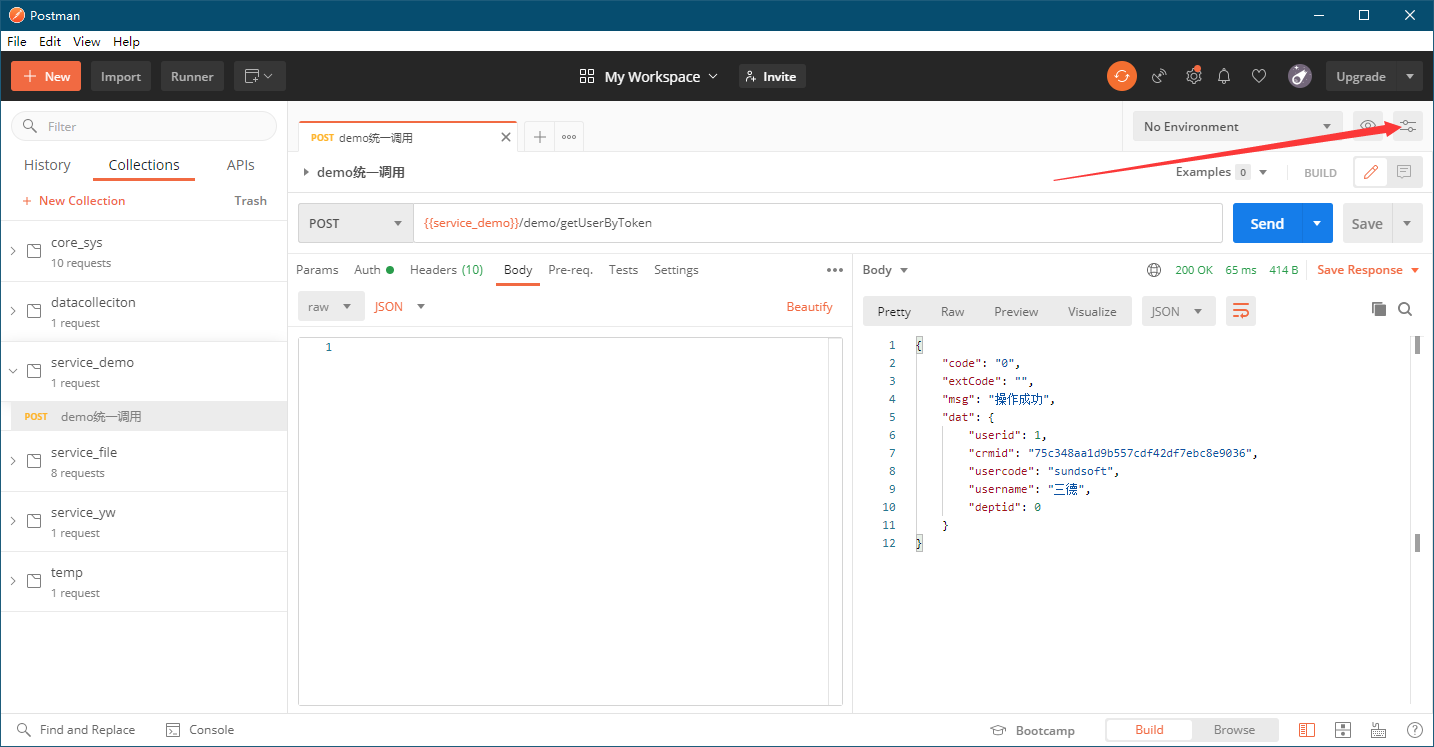Open the user avatar menu
This screenshot has height=747, width=1434.
pyautogui.click(x=1299, y=76)
